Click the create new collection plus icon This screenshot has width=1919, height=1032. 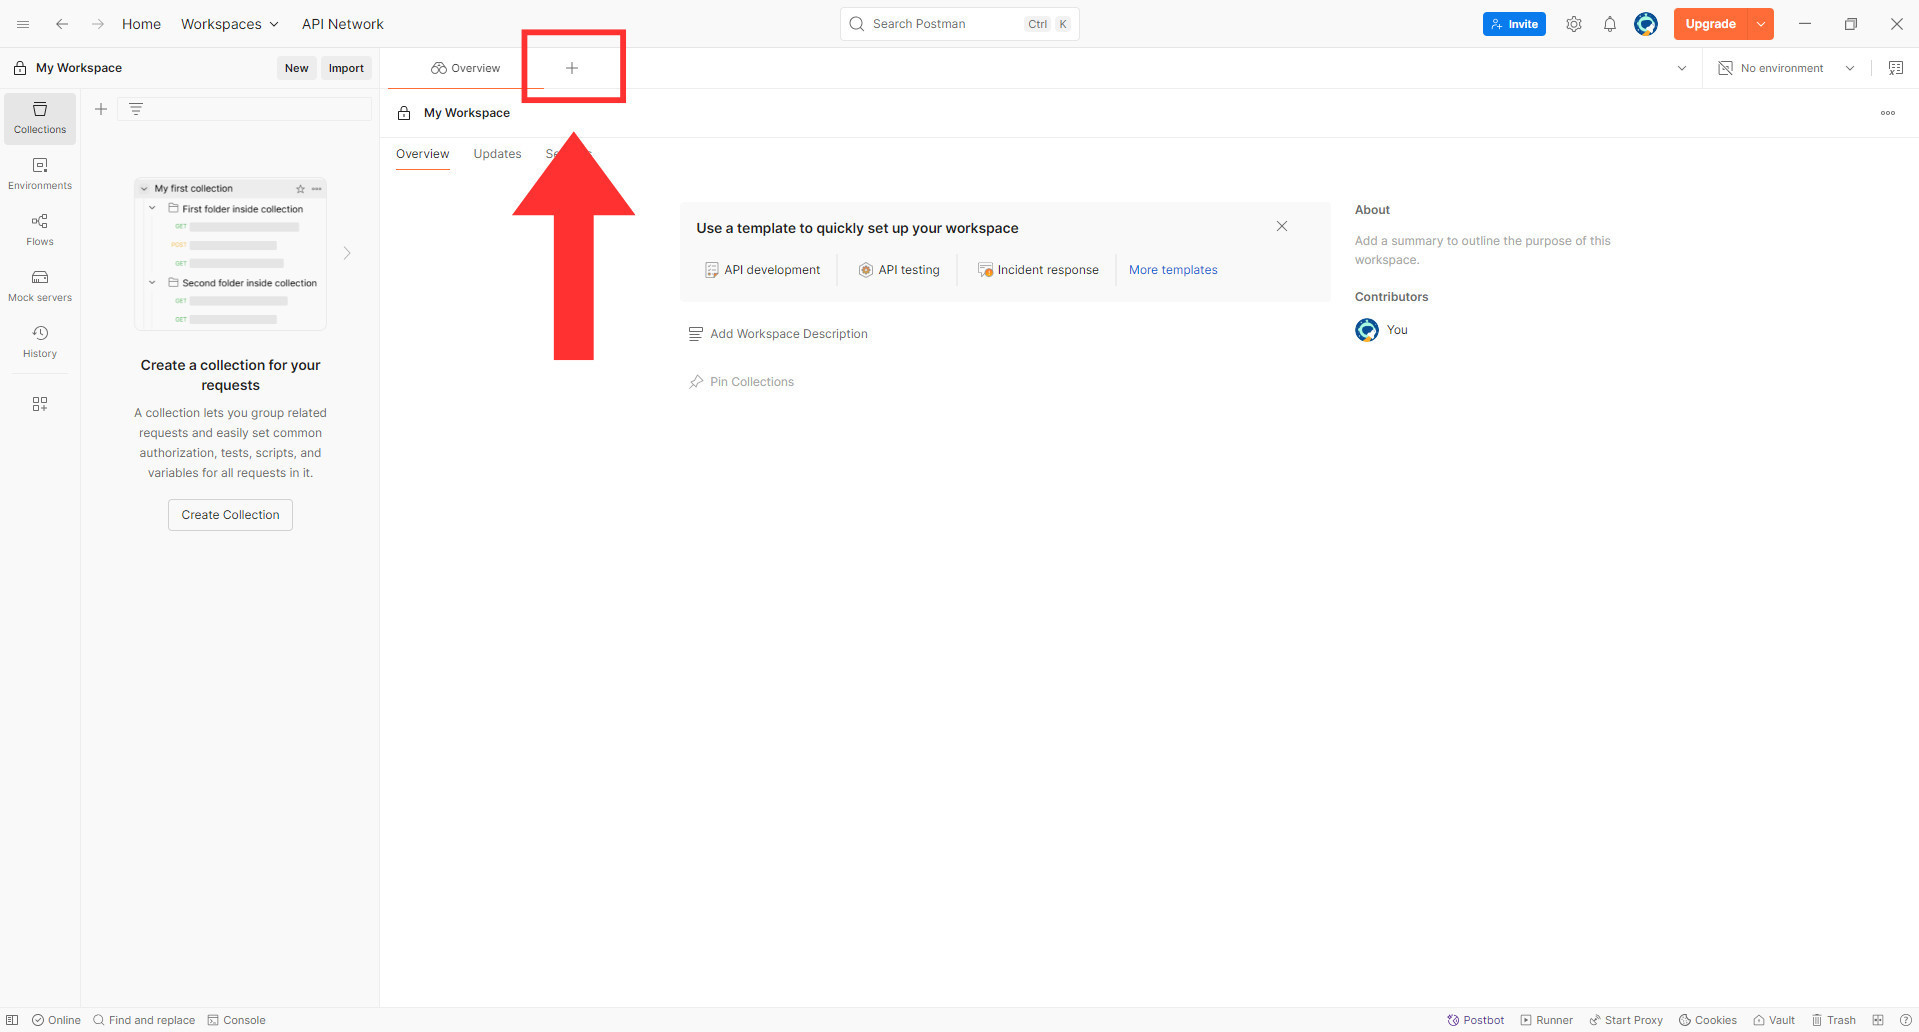click(101, 109)
